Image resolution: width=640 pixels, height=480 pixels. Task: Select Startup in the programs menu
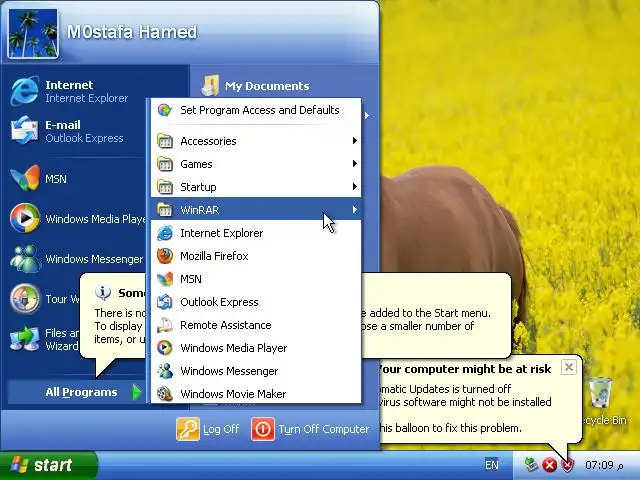pos(256,187)
